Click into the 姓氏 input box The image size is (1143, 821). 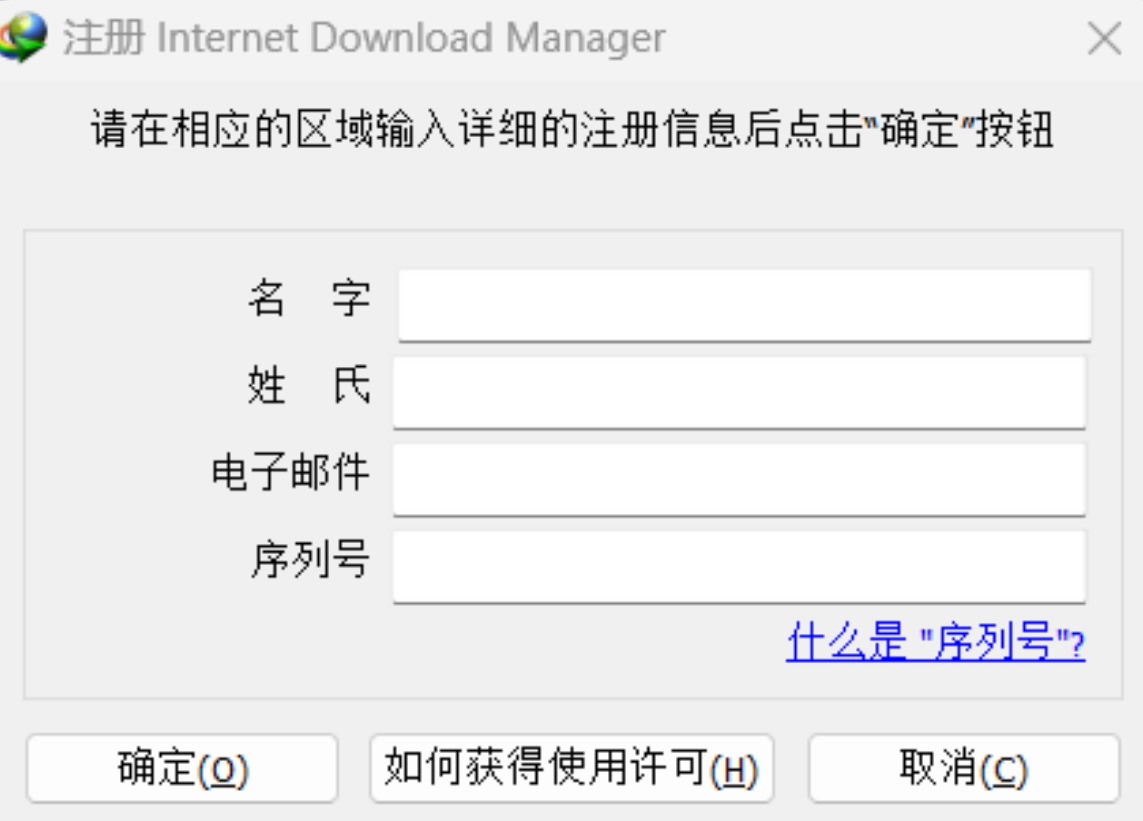739,392
